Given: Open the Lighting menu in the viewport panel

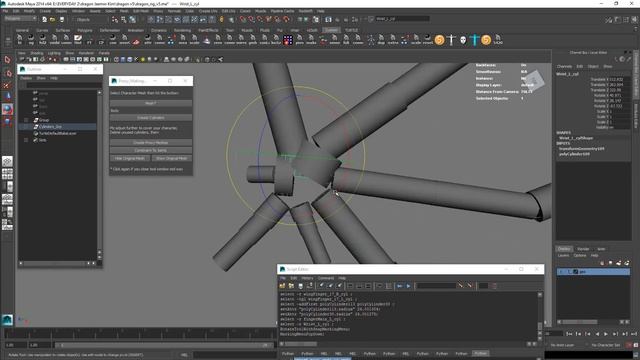Looking at the screenshot, I should pos(54,53).
